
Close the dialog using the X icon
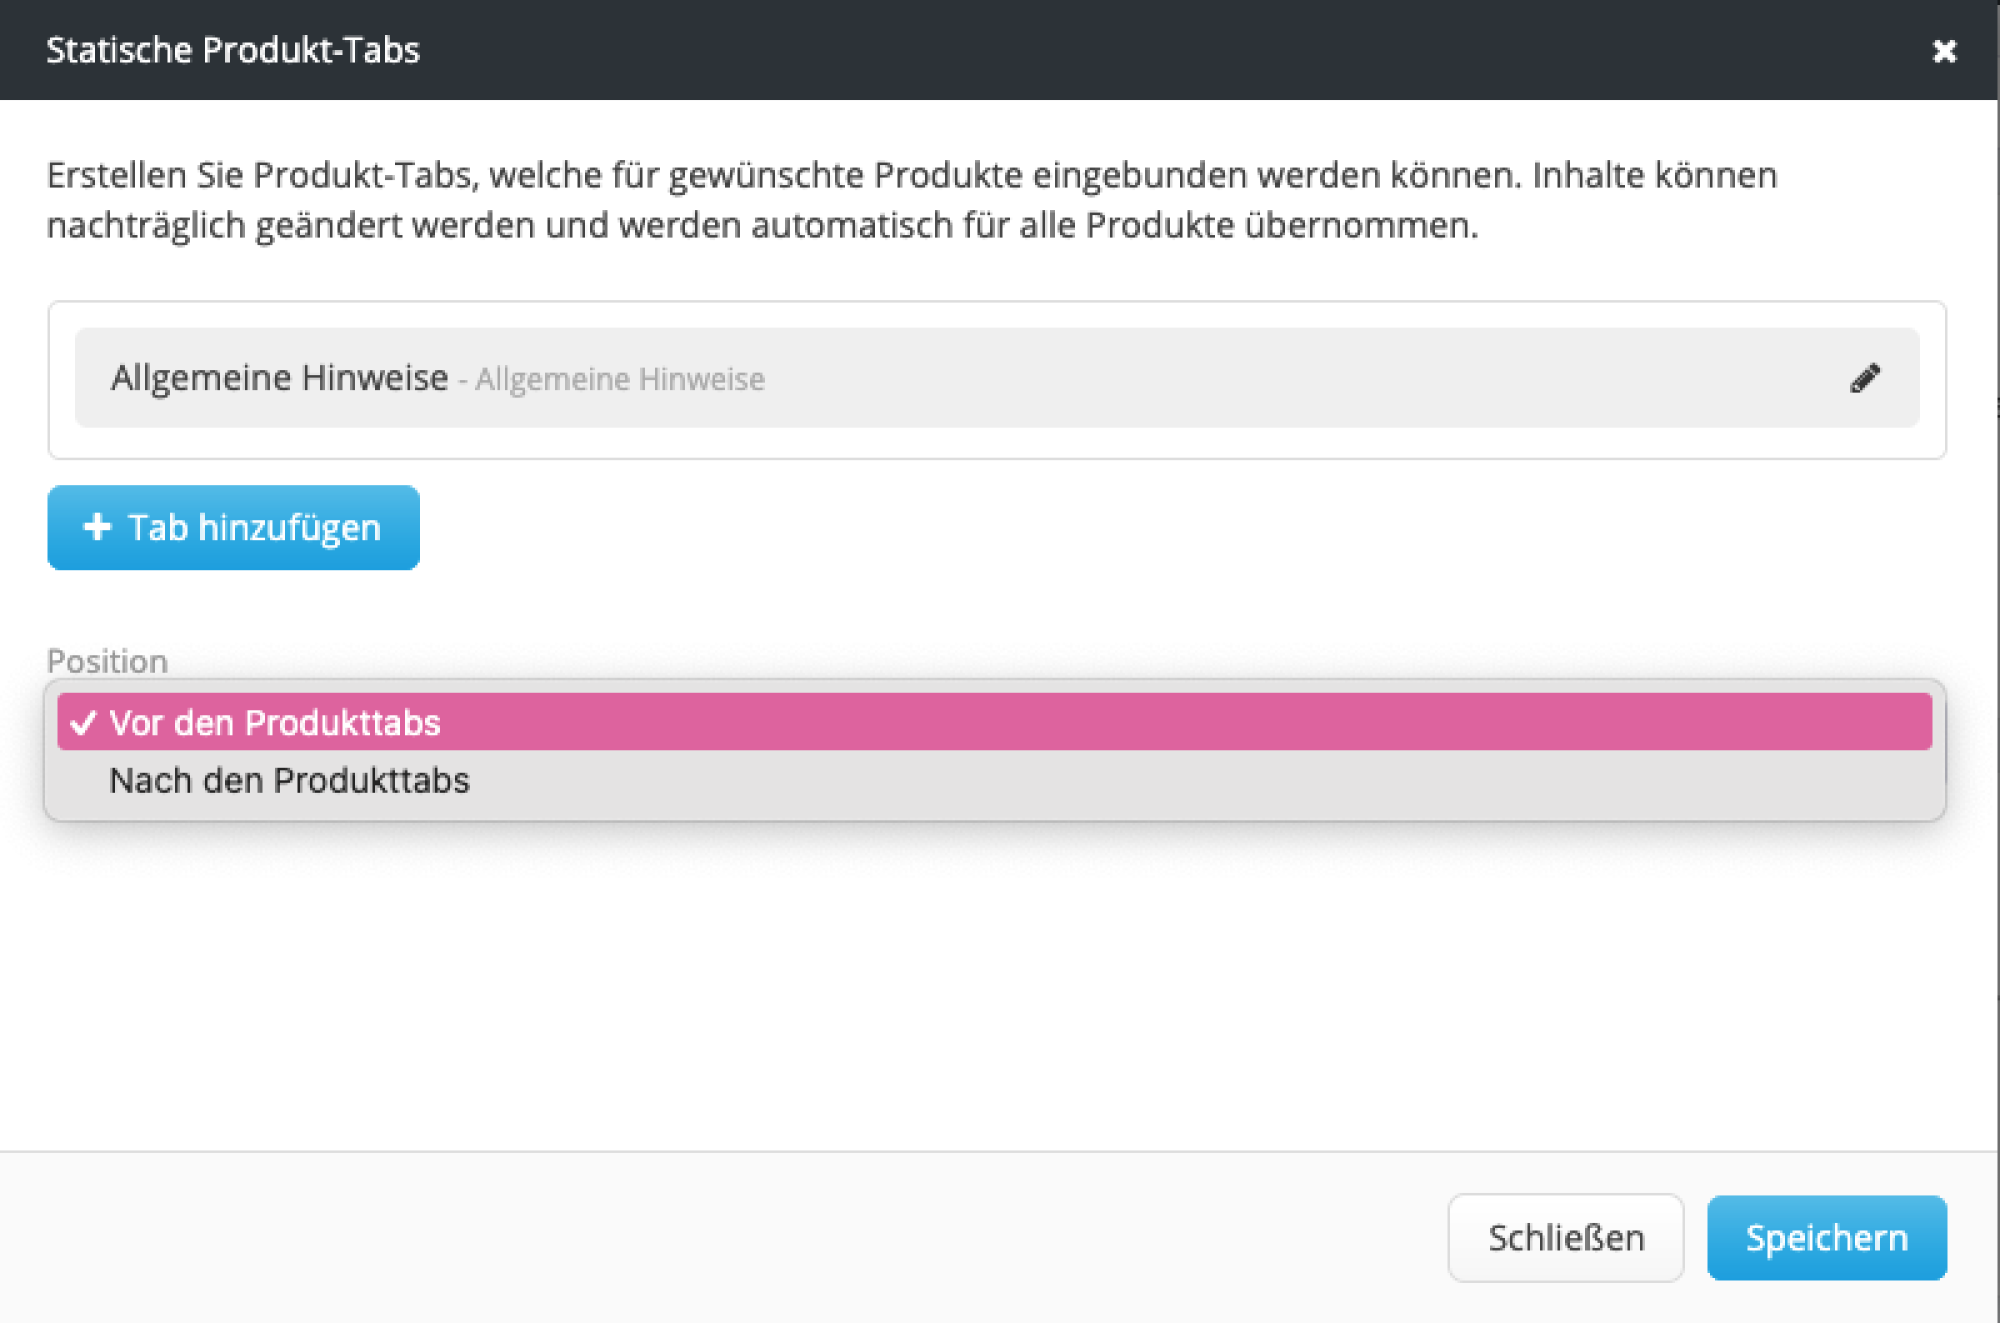tap(1944, 51)
